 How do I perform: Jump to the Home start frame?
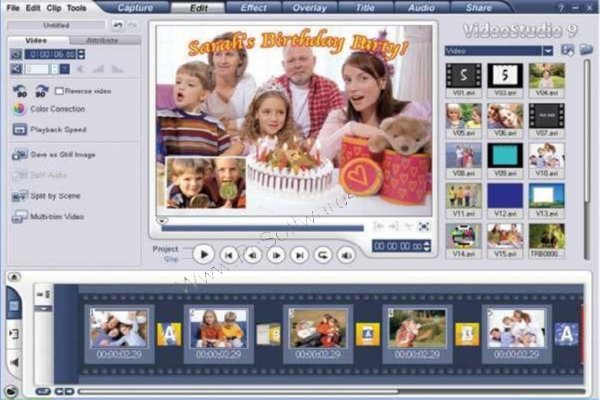coord(229,255)
